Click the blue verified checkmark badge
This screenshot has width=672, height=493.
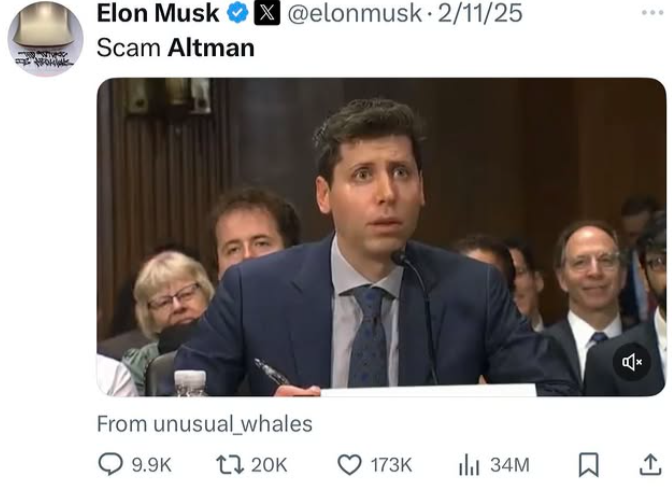point(237,13)
